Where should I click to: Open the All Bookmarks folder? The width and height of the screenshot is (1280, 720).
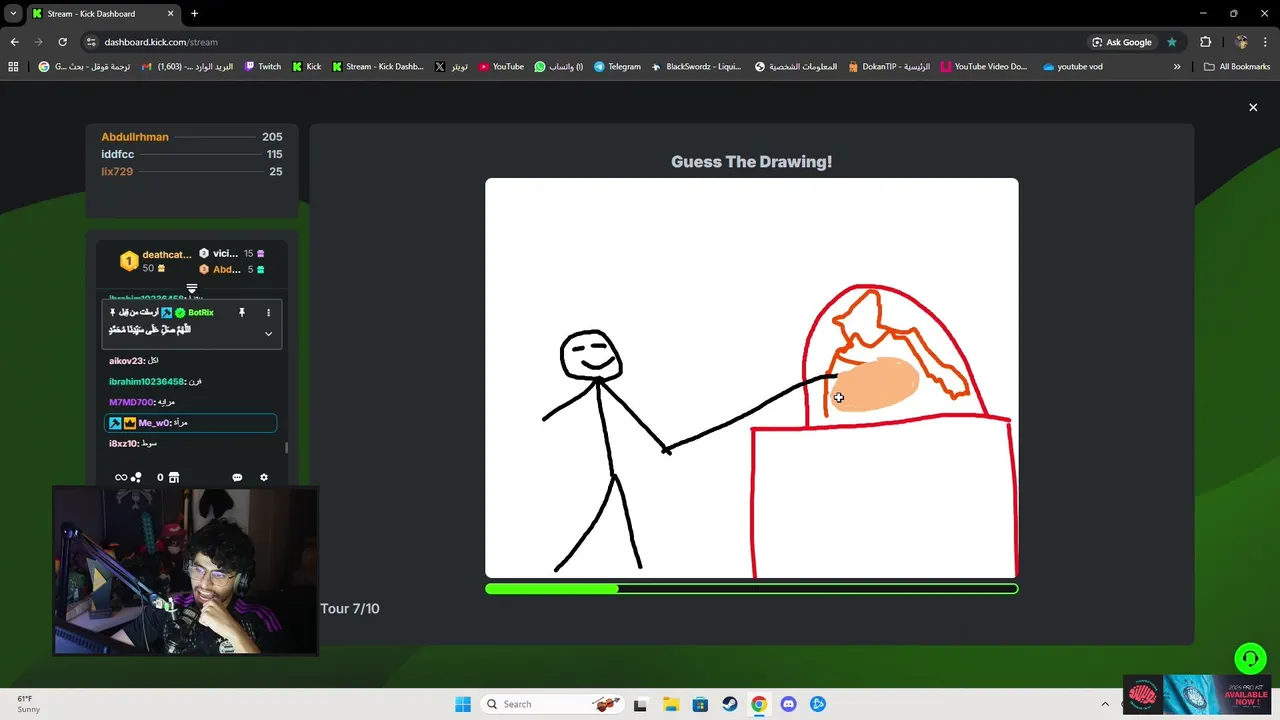[1237, 67]
